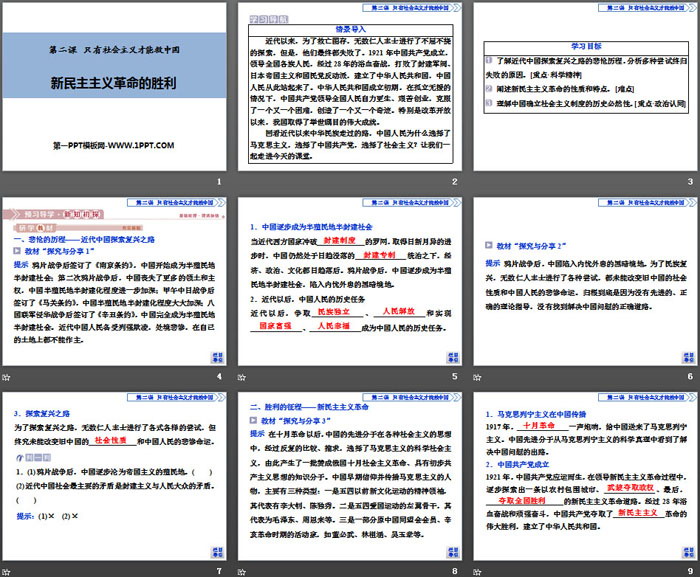Image resolution: width=700 pixels, height=577 pixels.
Task: Click the bottom-right corner button inside slide 6
Action: click(x=688, y=357)
